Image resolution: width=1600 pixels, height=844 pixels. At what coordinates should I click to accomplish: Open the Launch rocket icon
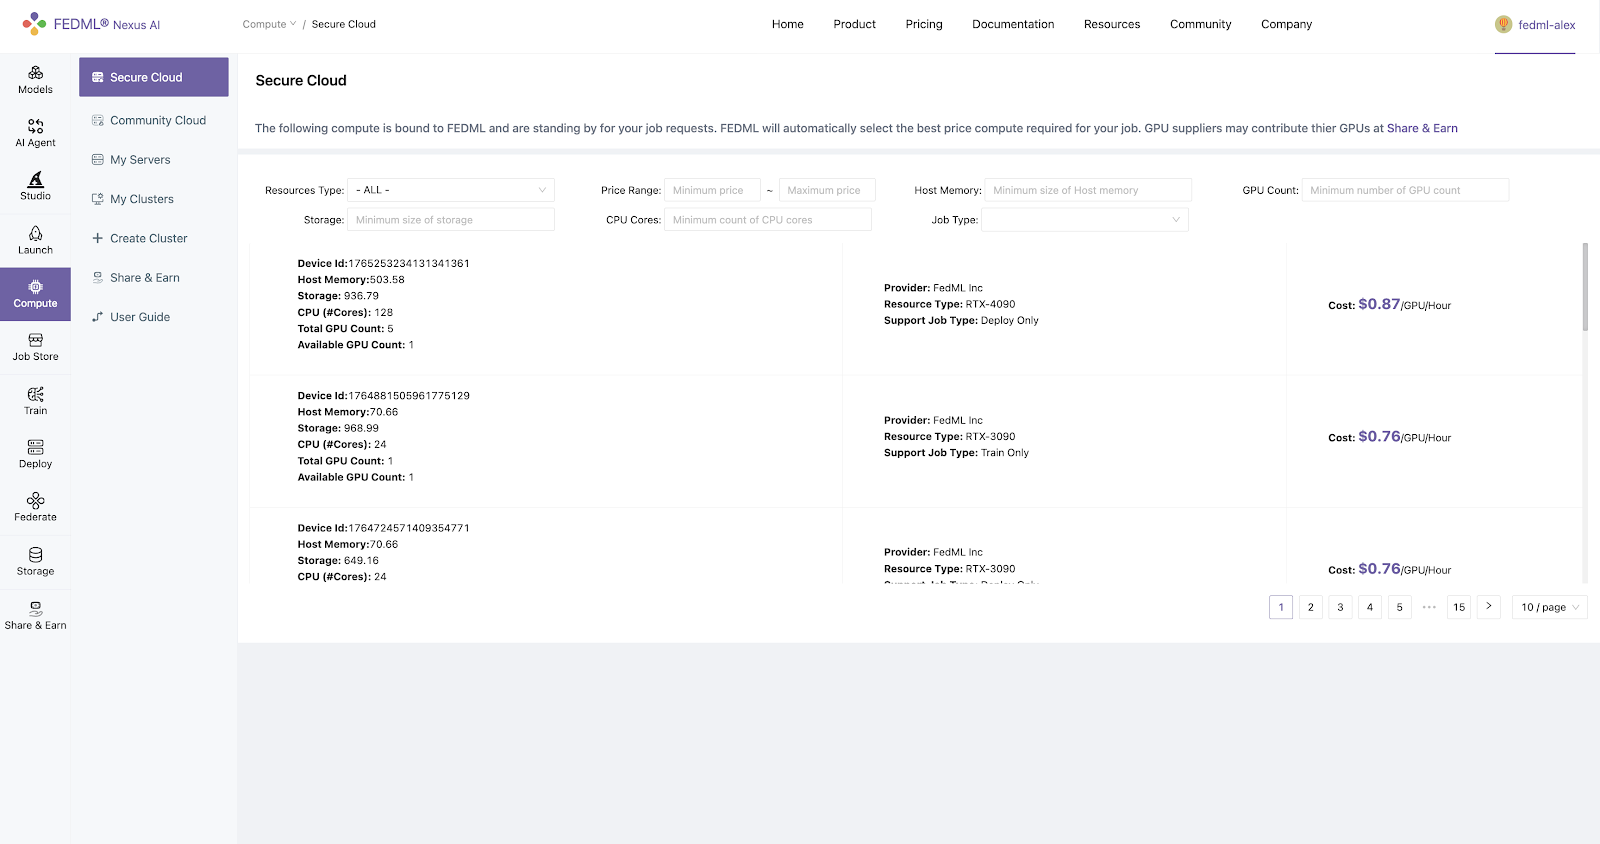point(35,233)
